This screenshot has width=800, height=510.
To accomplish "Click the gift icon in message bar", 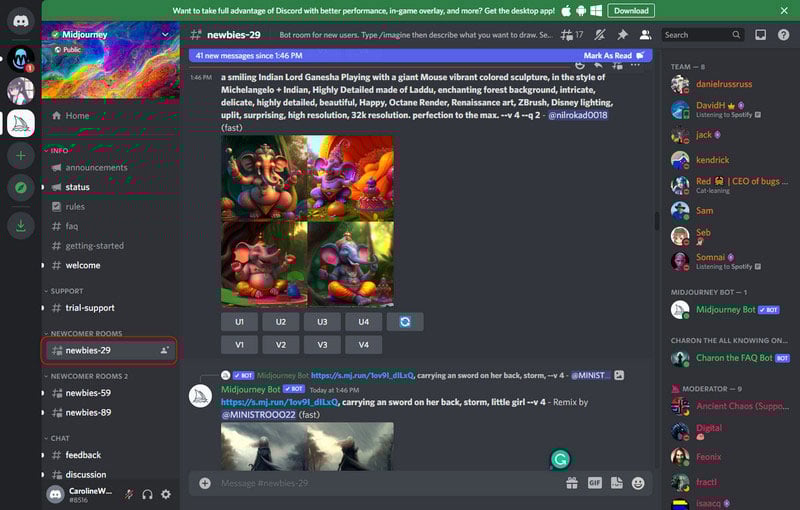I will coord(572,483).
